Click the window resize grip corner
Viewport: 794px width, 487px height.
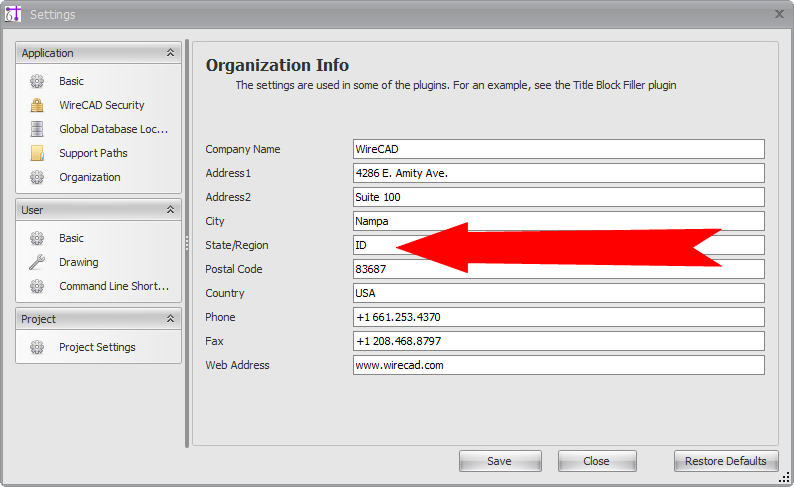point(784,477)
